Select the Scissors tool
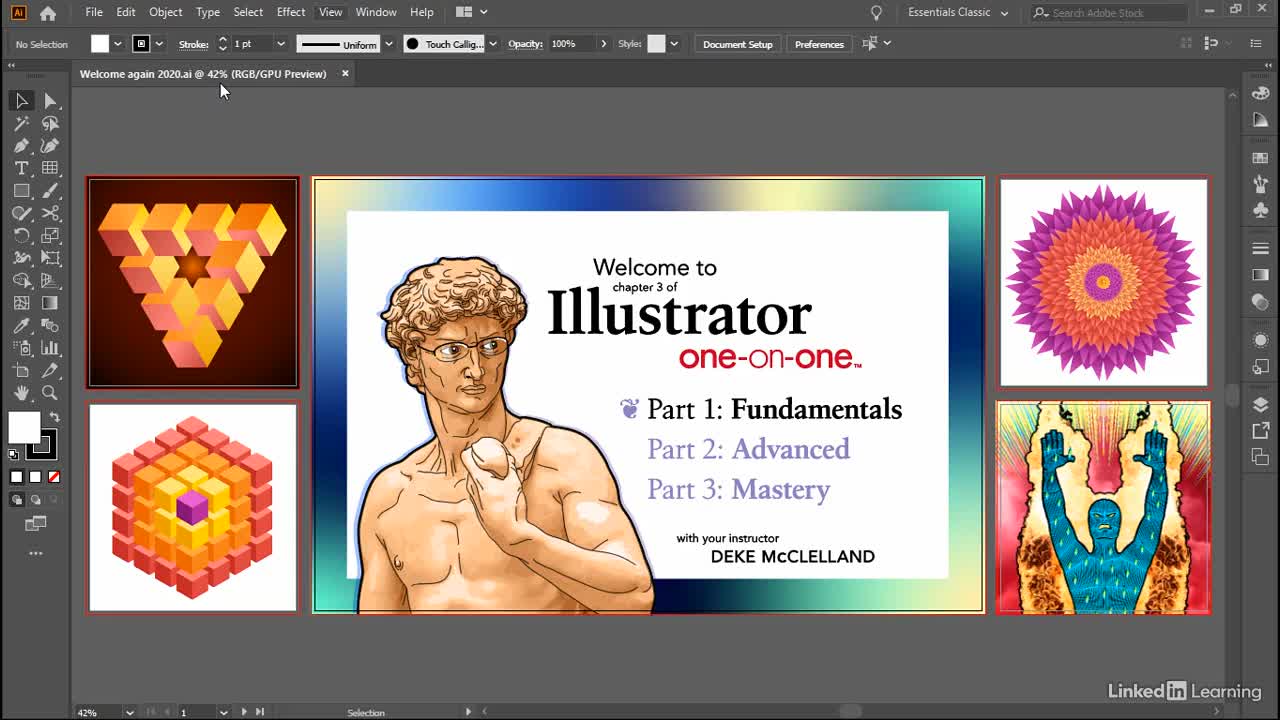This screenshot has height=720, width=1280. tap(50, 213)
